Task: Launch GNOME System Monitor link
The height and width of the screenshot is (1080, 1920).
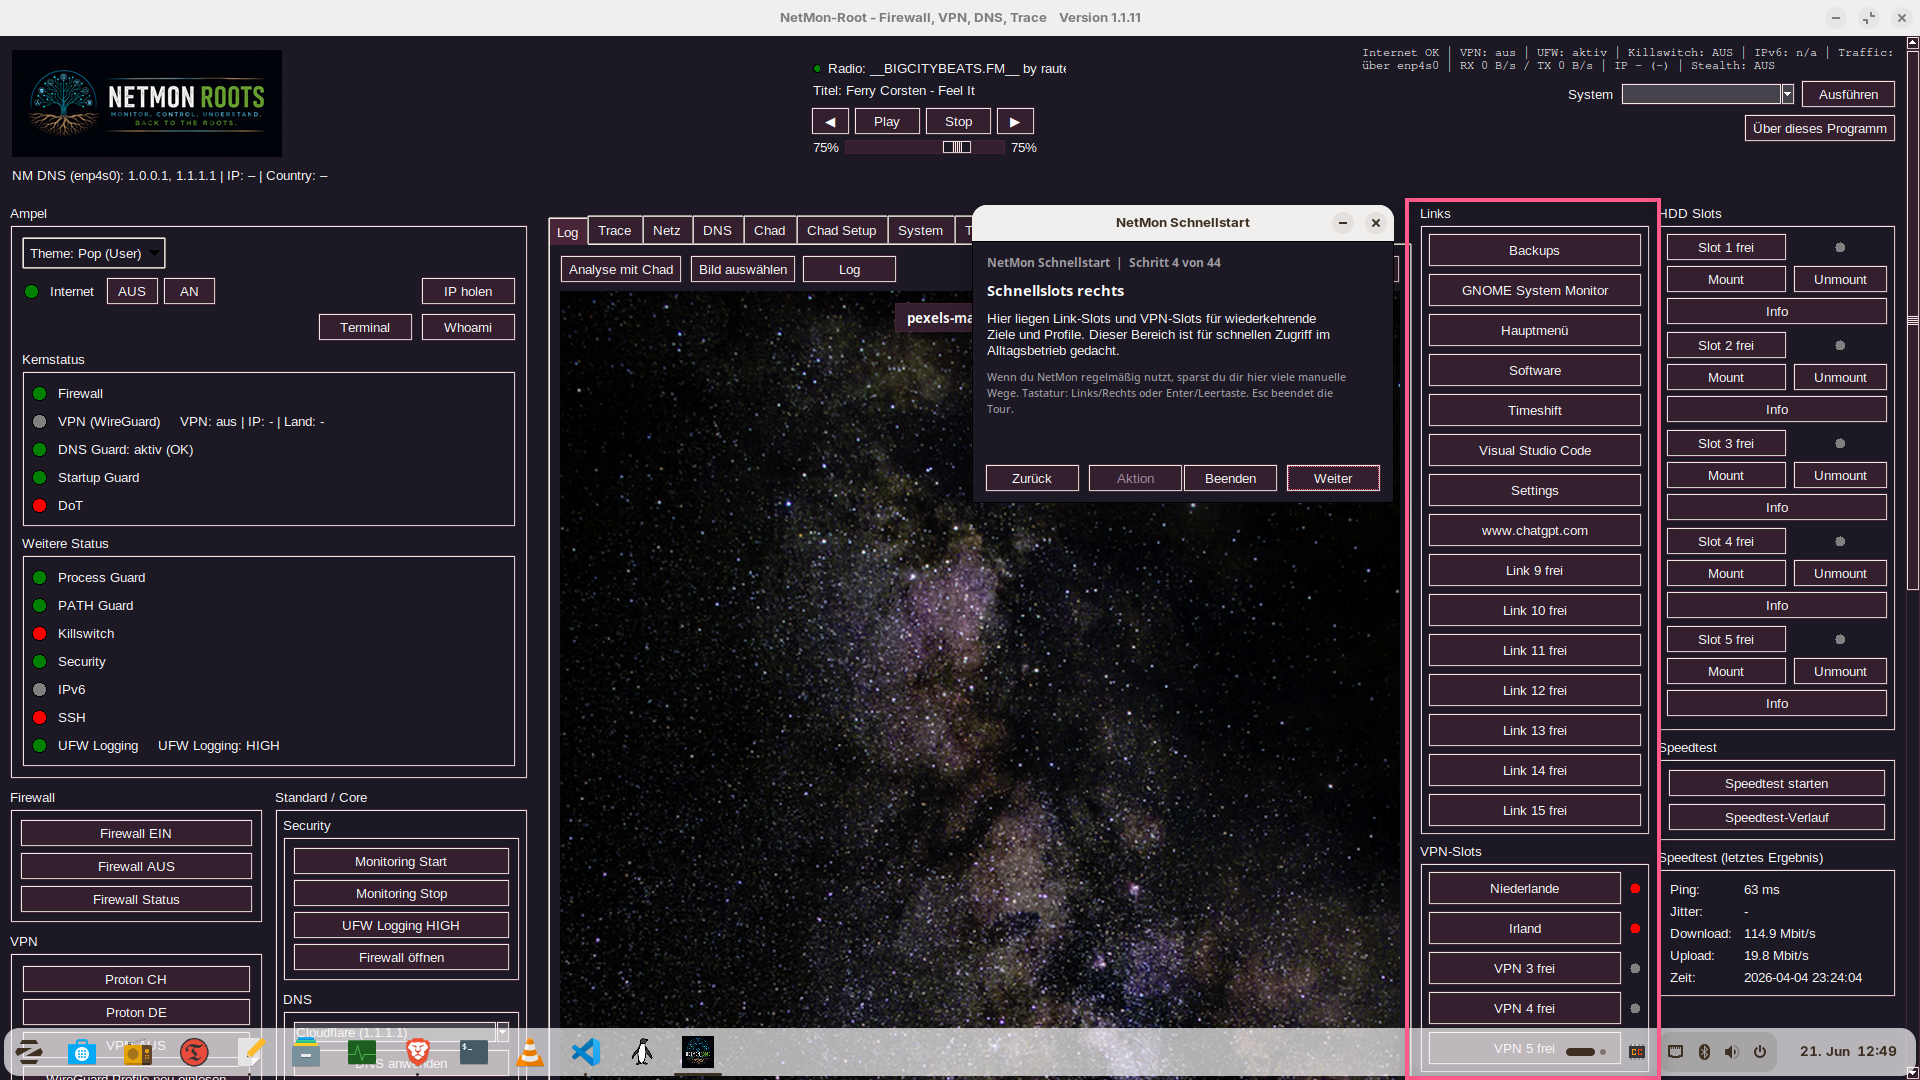Action: click(x=1534, y=291)
